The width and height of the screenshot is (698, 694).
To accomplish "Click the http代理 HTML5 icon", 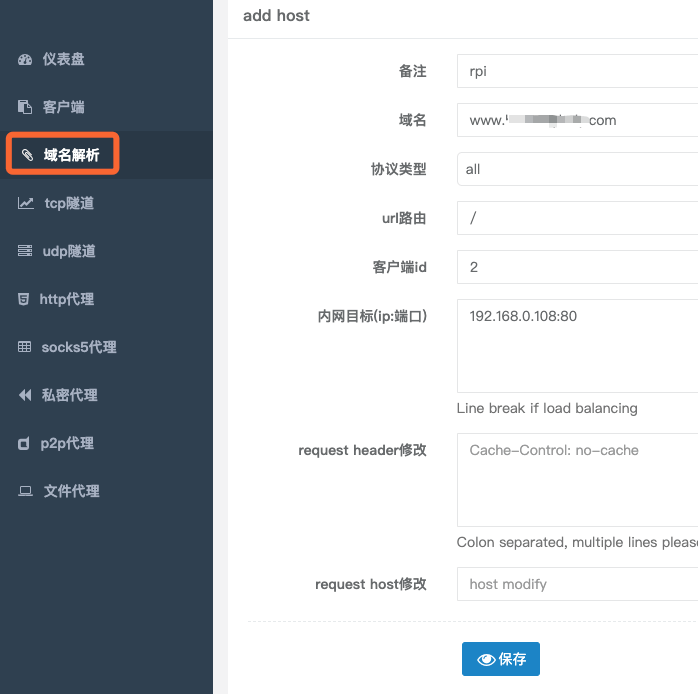I will [24, 300].
